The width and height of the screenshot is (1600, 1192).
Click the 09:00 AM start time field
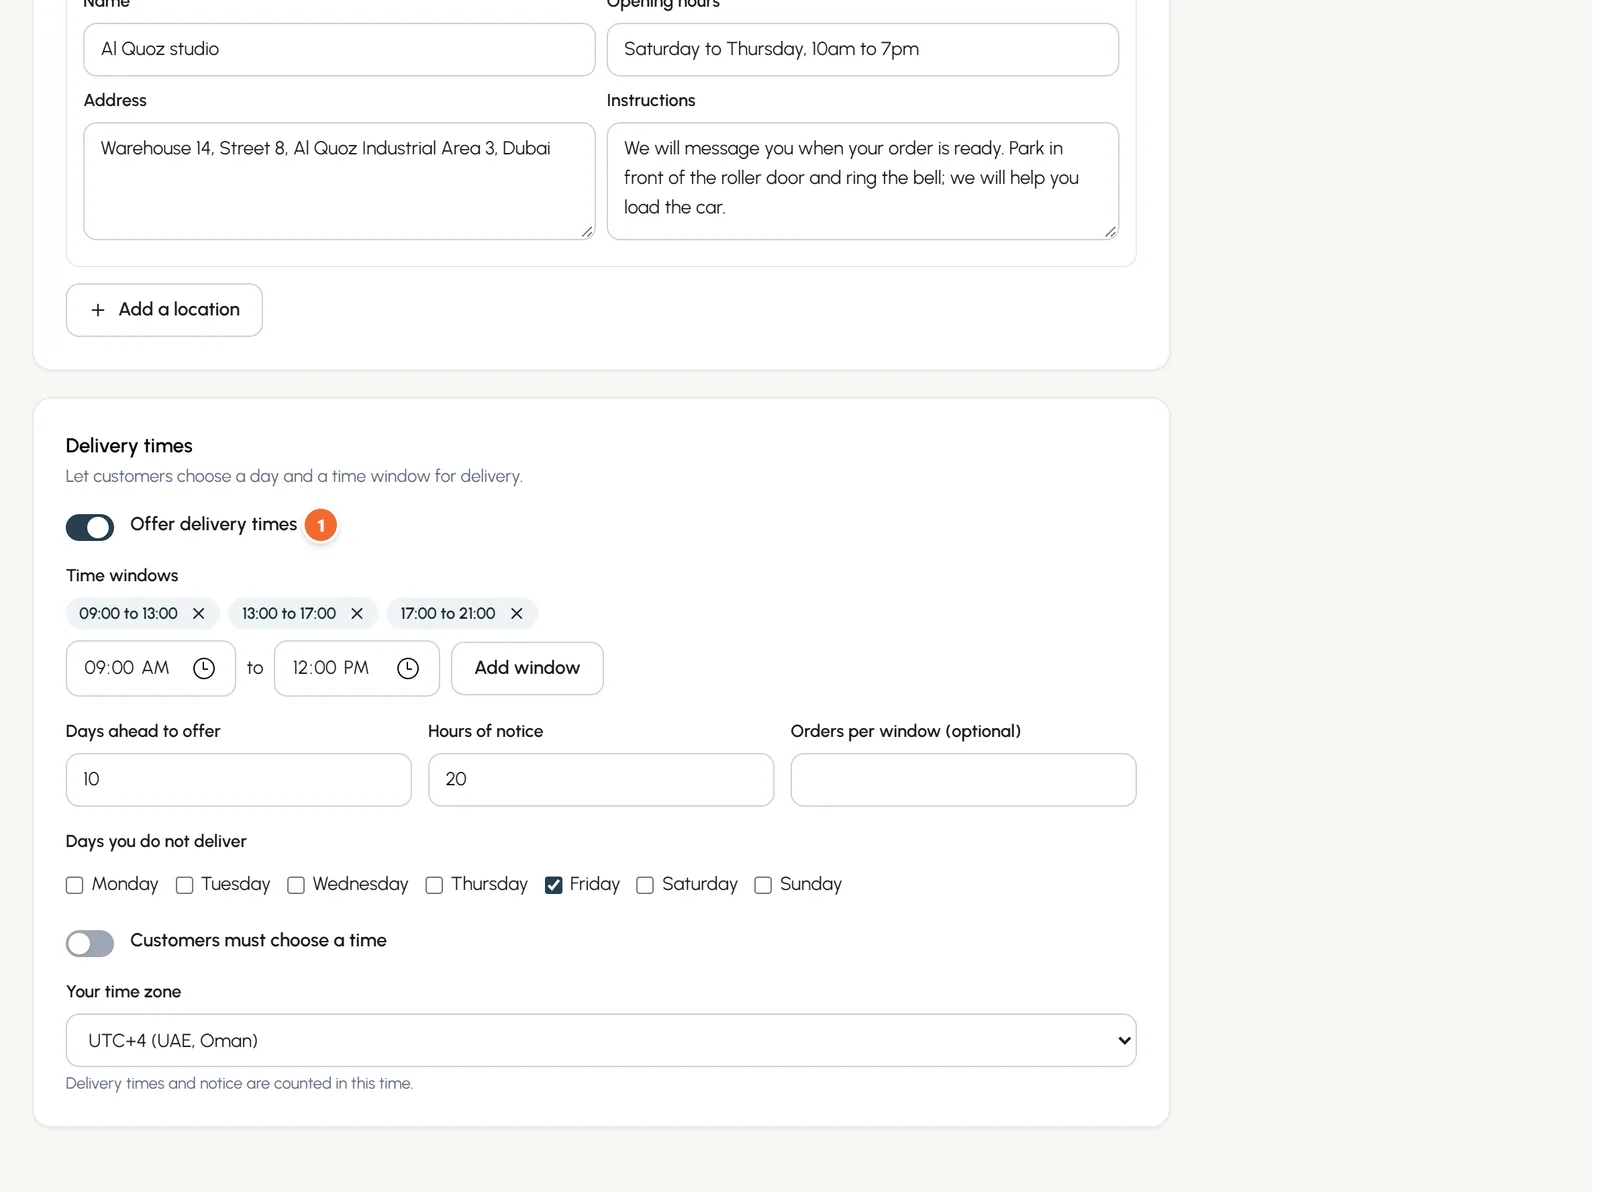coord(151,668)
